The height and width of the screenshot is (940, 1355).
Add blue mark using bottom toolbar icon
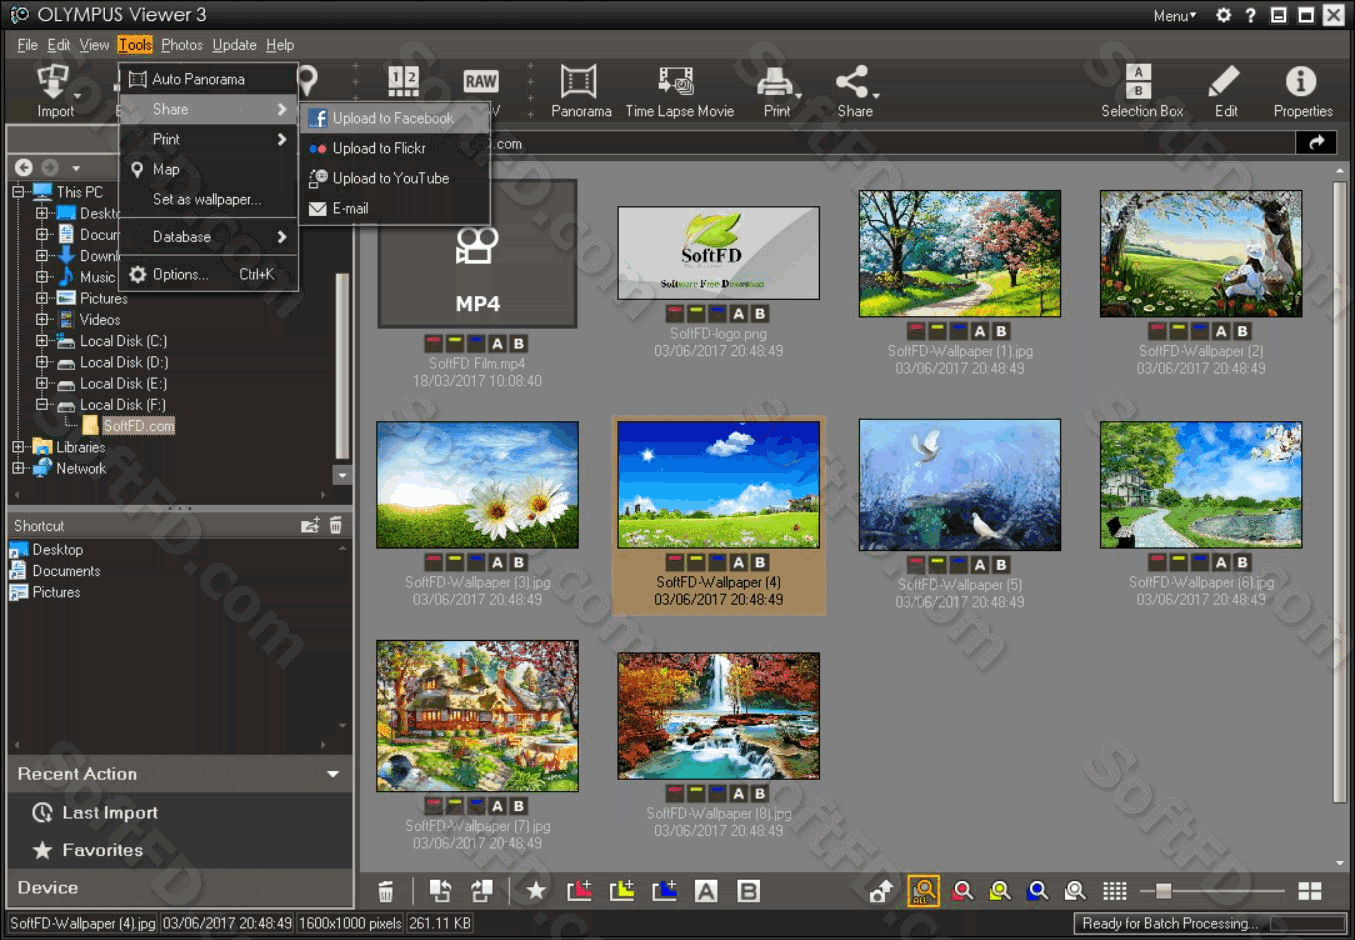click(664, 890)
